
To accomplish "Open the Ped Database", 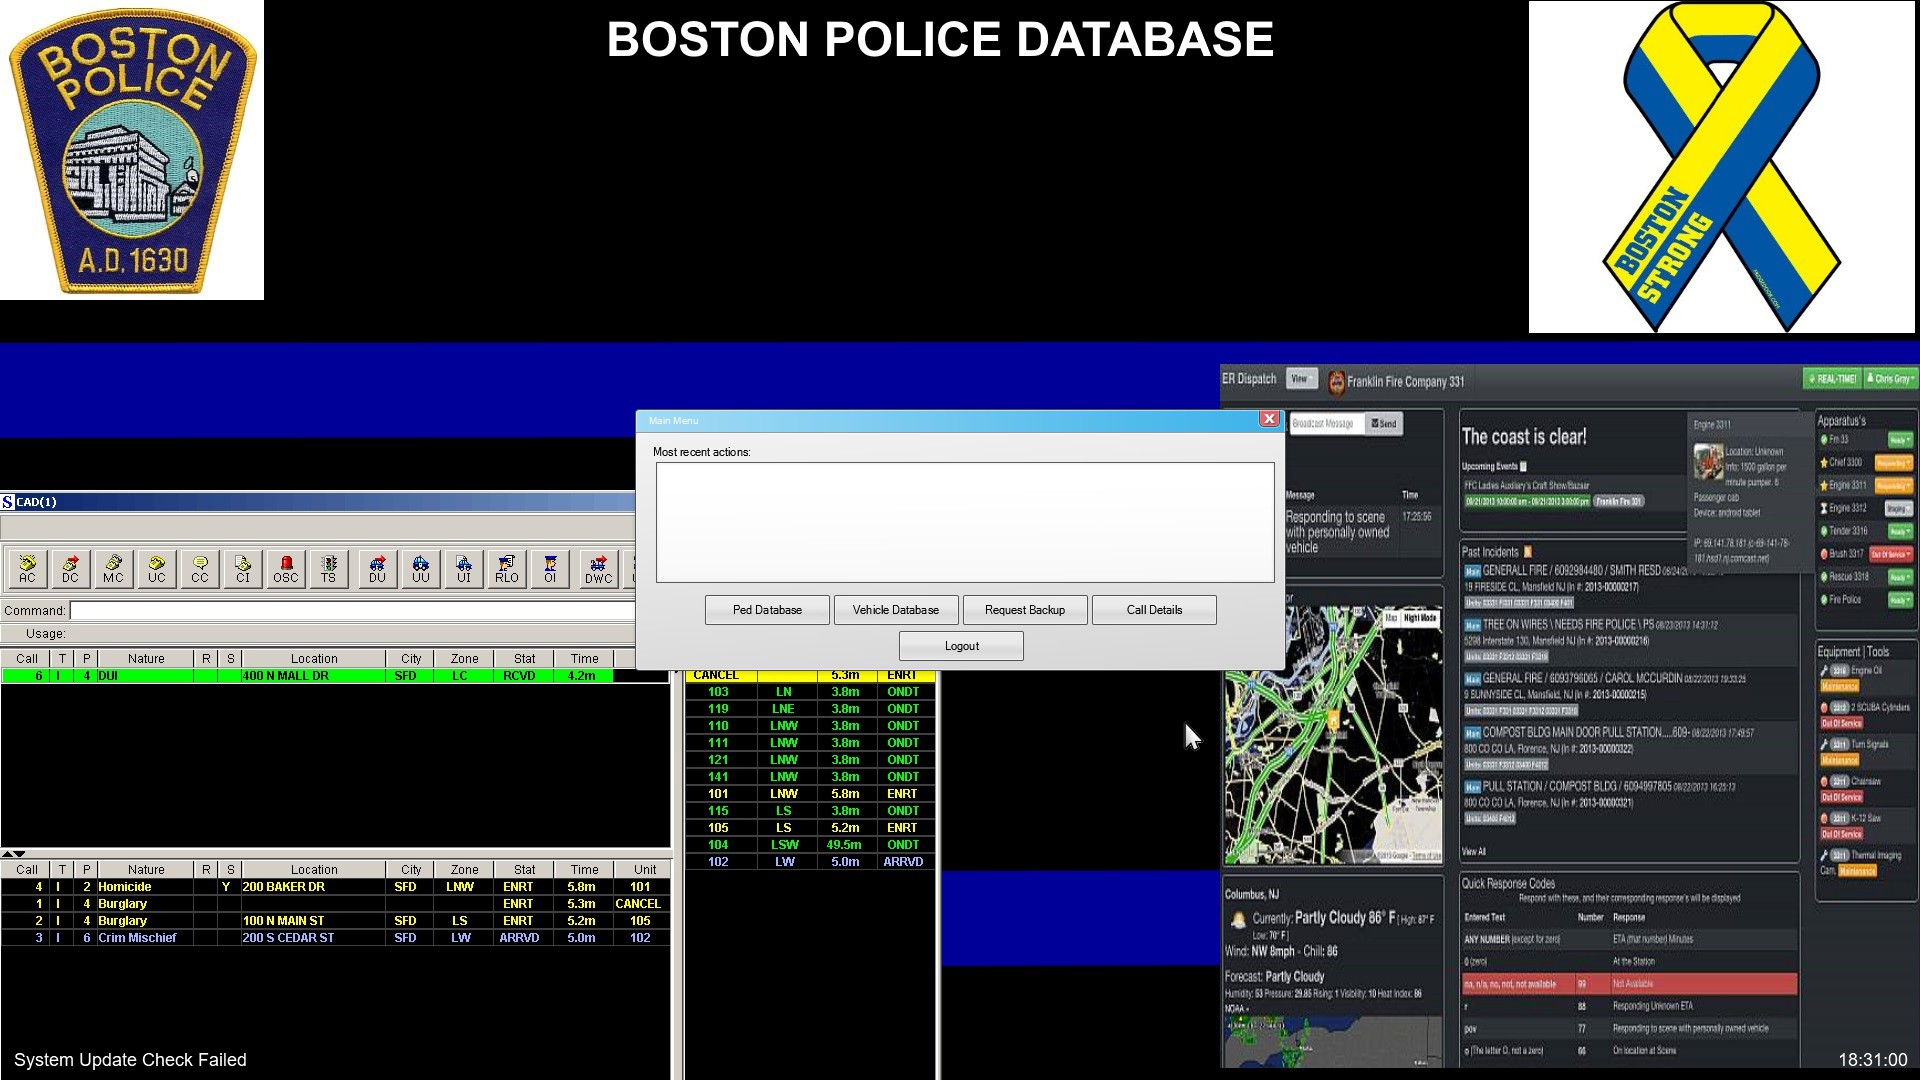I will (x=767, y=610).
